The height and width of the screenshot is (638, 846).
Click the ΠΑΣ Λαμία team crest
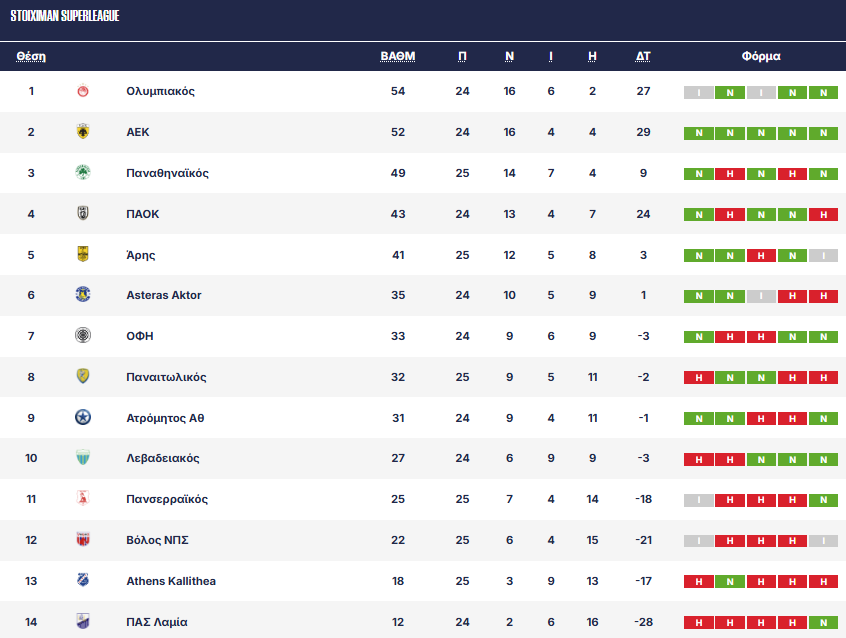pyautogui.click(x=83, y=622)
